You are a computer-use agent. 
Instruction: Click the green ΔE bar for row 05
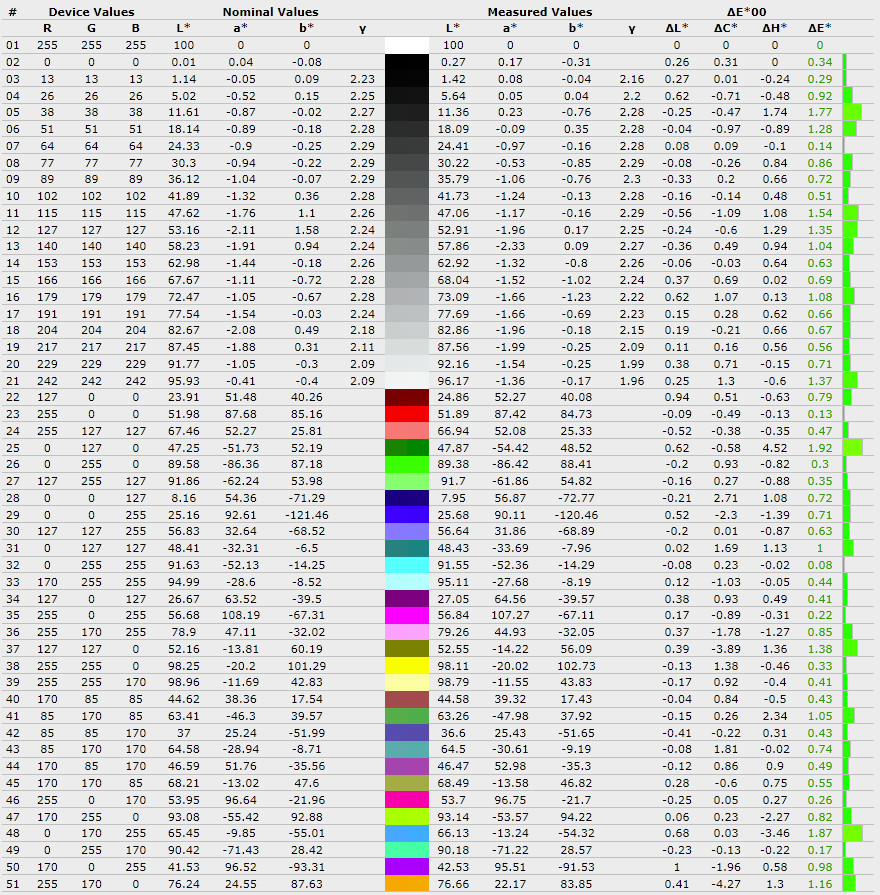[x=852, y=112]
